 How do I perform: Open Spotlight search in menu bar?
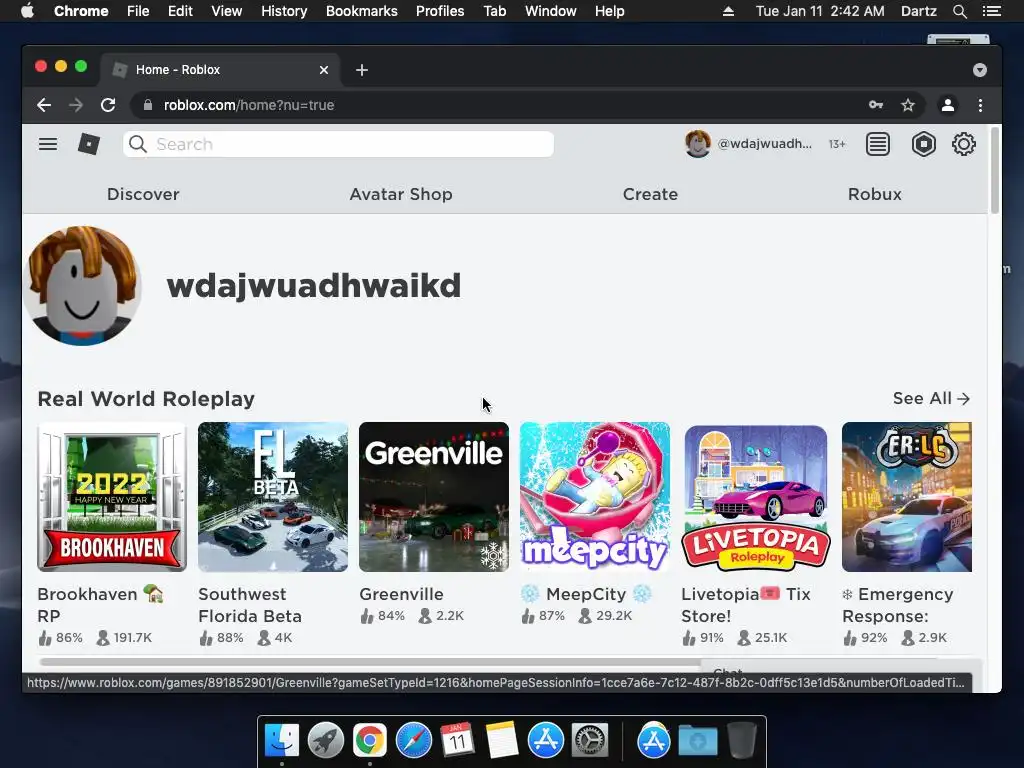tap(959, 11)
